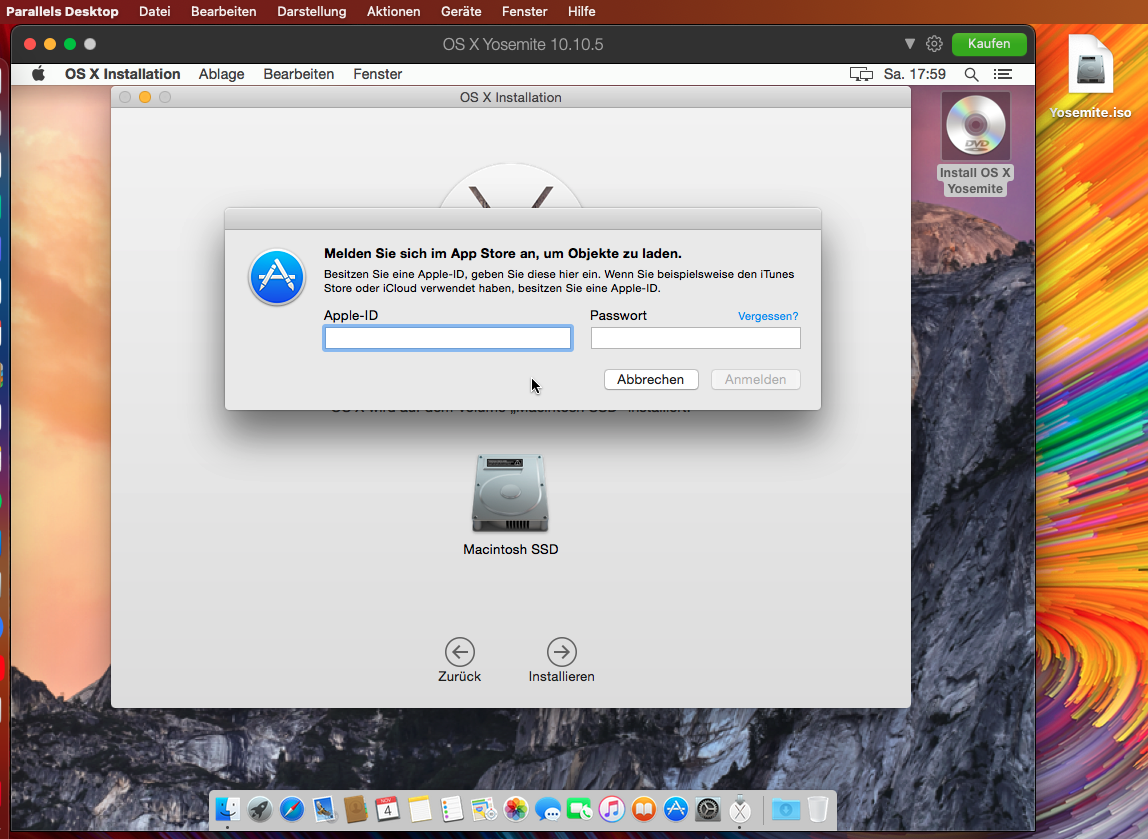Click the Abbrechen button
1148x839 pixels.
coord(651,379)
